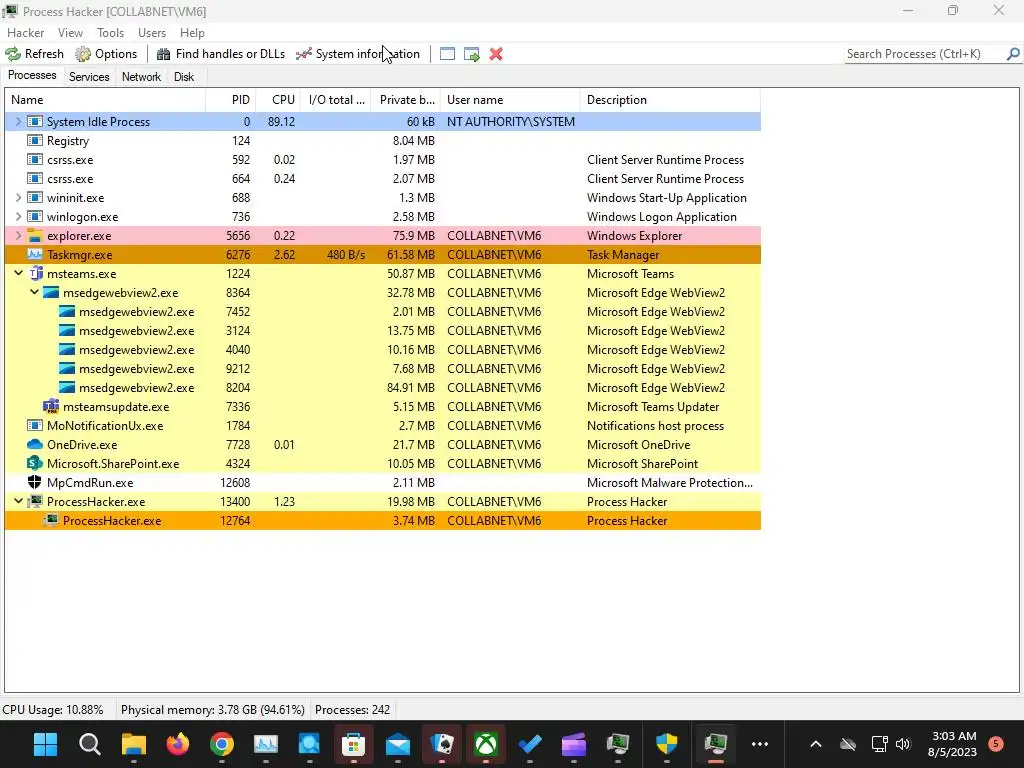Image resolution: width=1024 pixels, height=768 pixels.
Task: Click the find window toolbar icon
Action: coord(447,54)
